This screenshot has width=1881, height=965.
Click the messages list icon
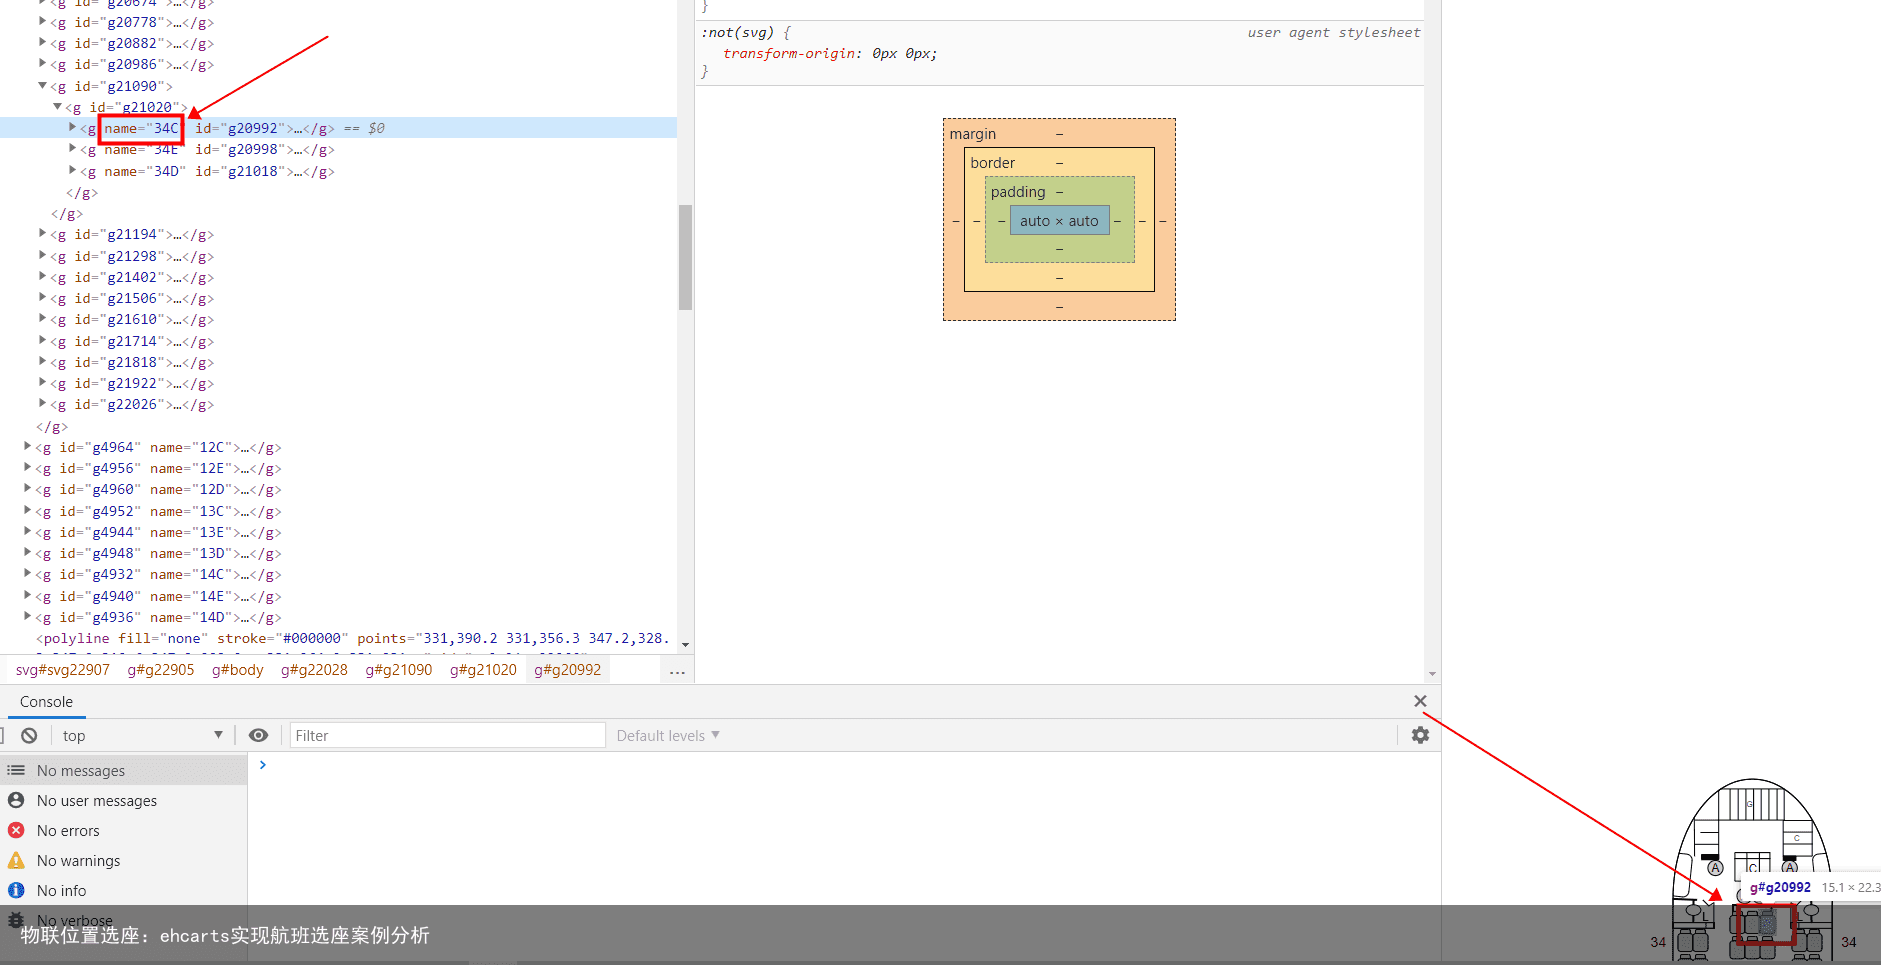16,770
